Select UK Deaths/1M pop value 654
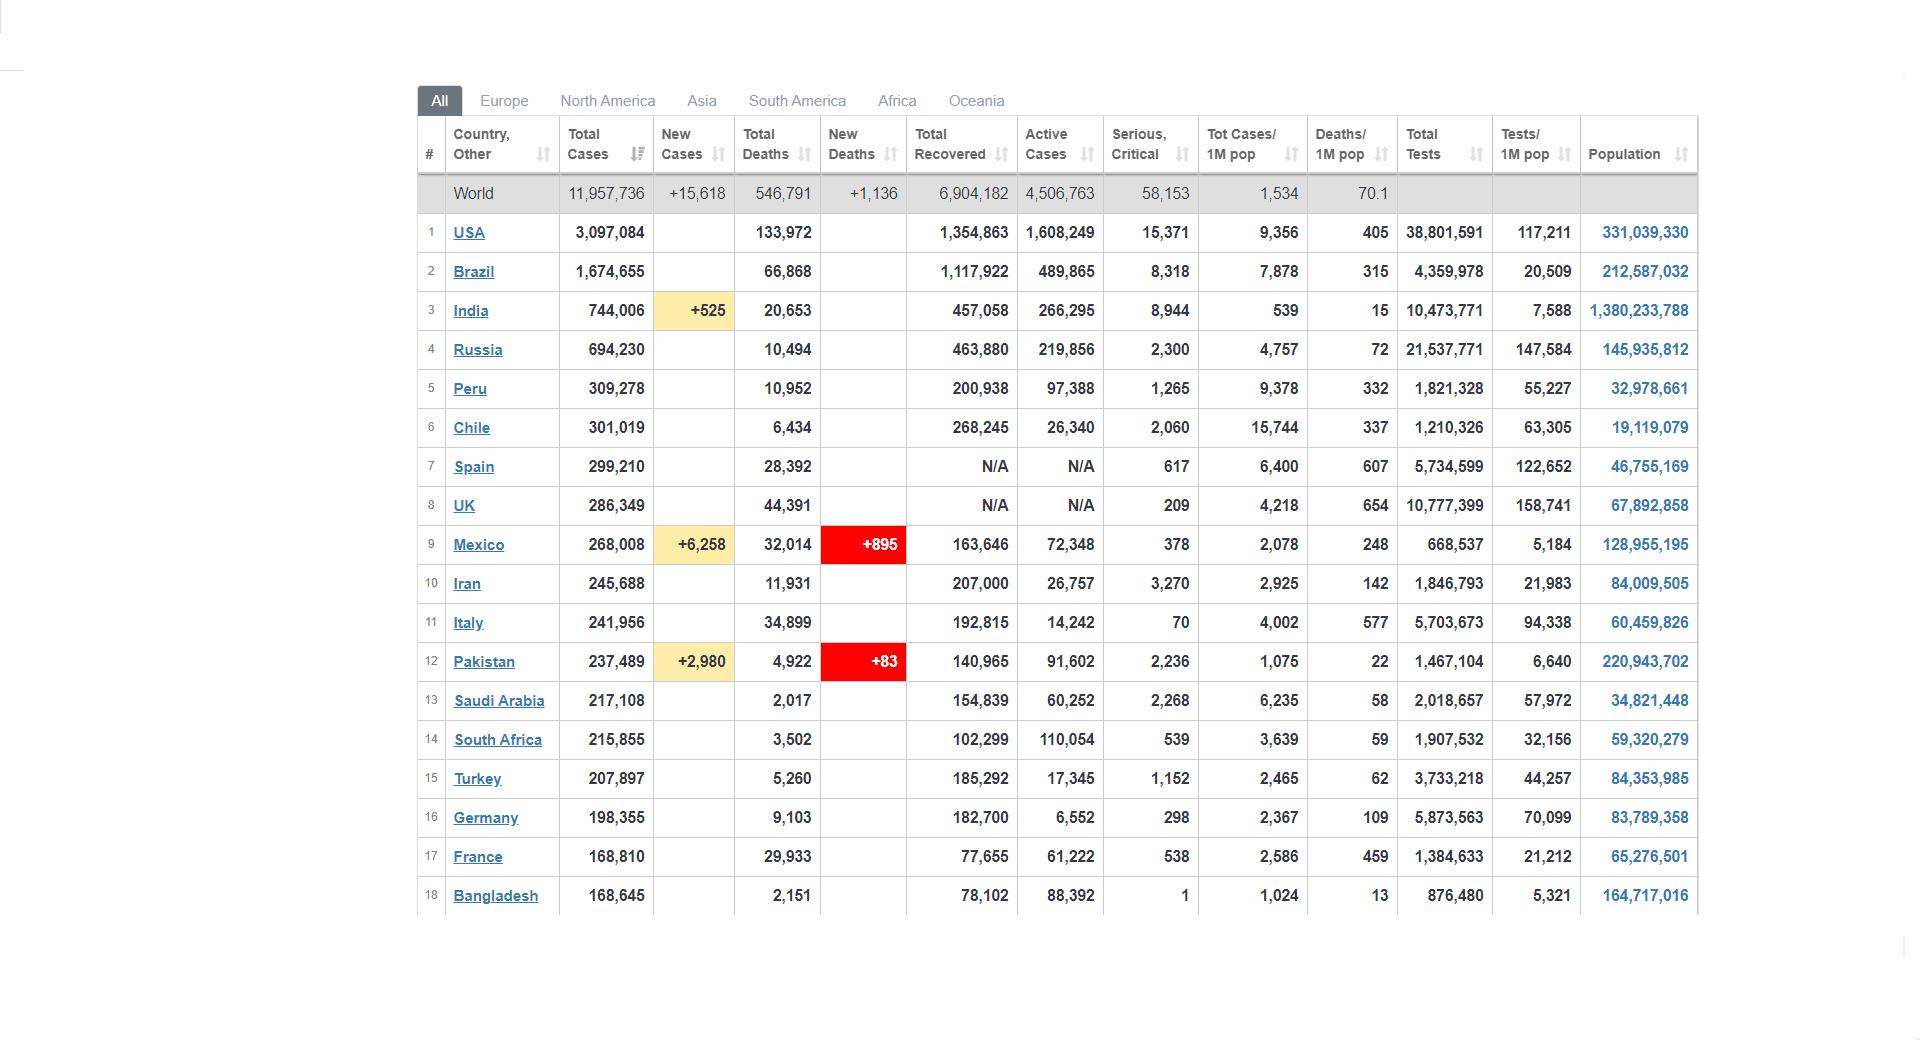 click(x=1375, y=506)
